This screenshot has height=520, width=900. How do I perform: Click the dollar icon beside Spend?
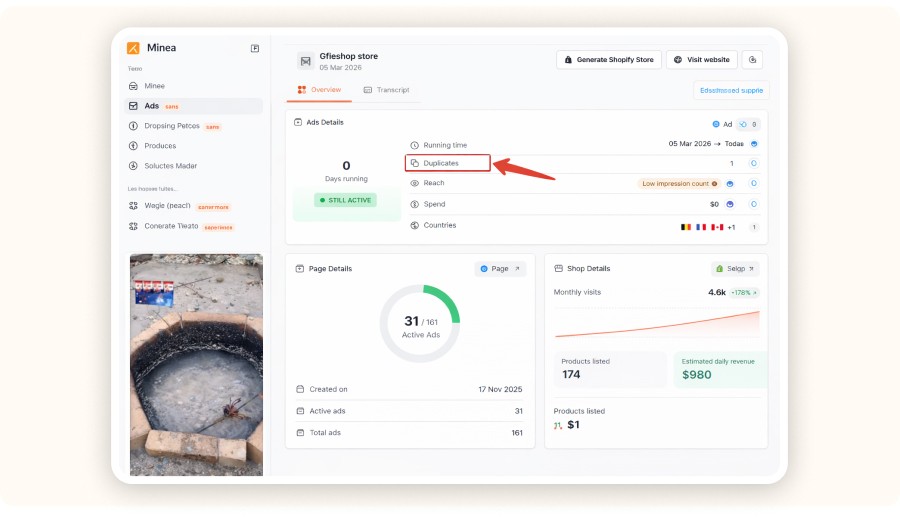pyautogui.click(x=414, y=204)
